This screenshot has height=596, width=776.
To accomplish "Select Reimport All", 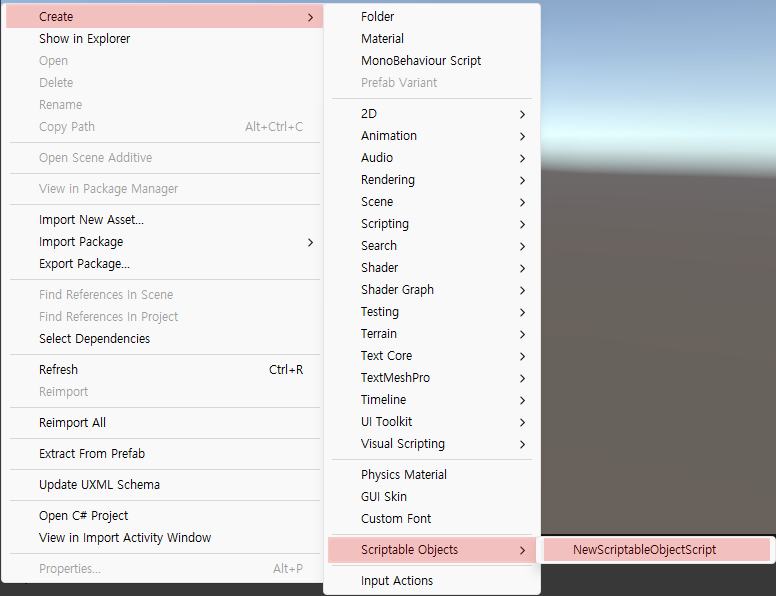I will tap(164, 423).
